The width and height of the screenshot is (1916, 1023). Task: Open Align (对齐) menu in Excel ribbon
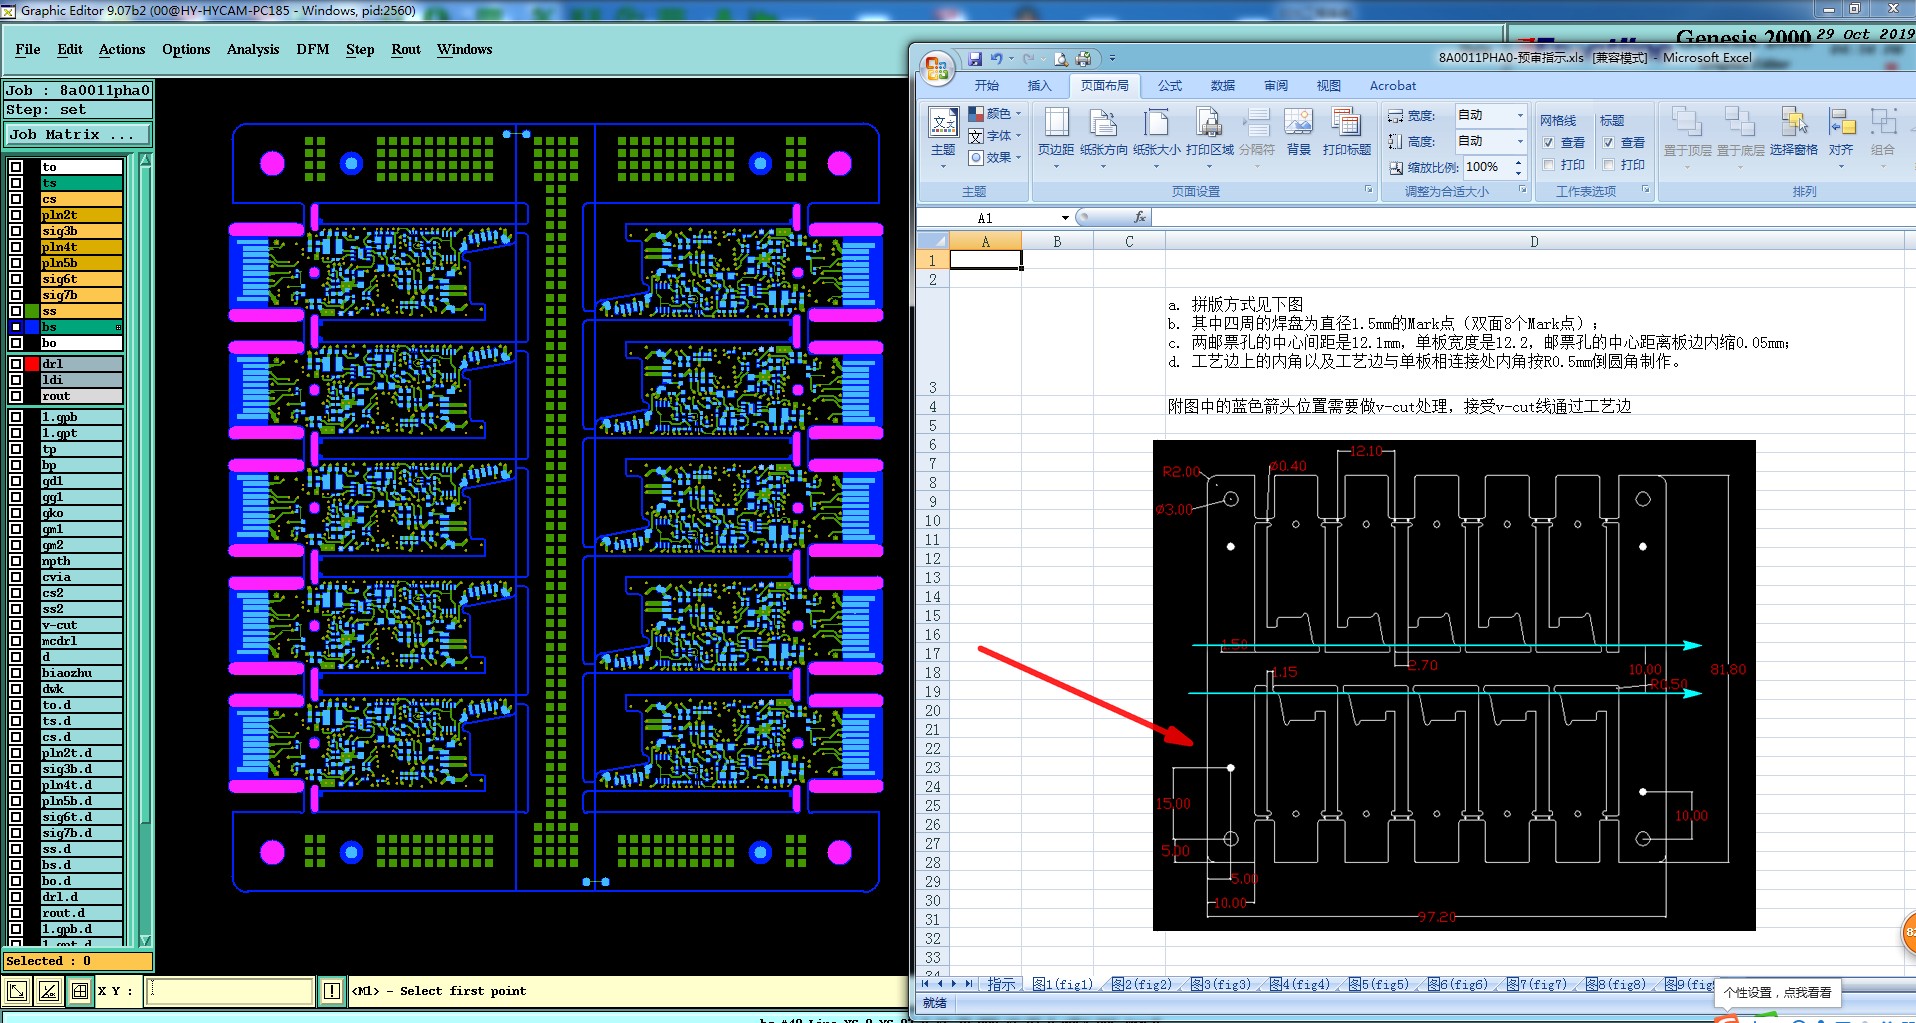[1841, 137]
